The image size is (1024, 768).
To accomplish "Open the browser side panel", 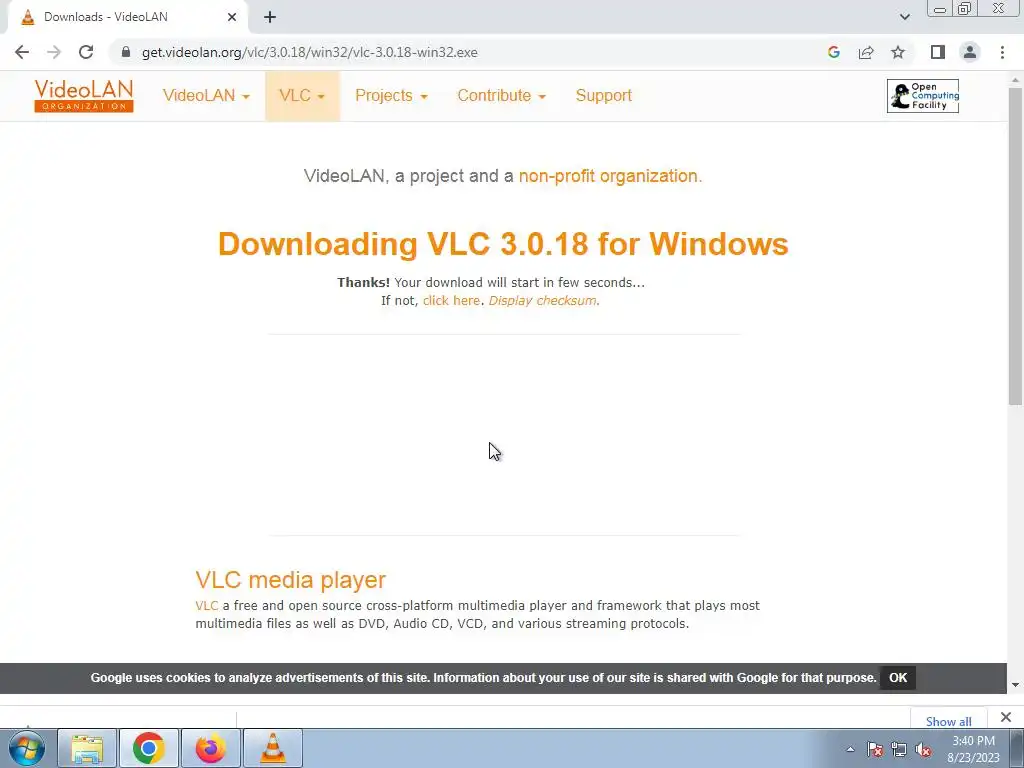I will (938, 52).
